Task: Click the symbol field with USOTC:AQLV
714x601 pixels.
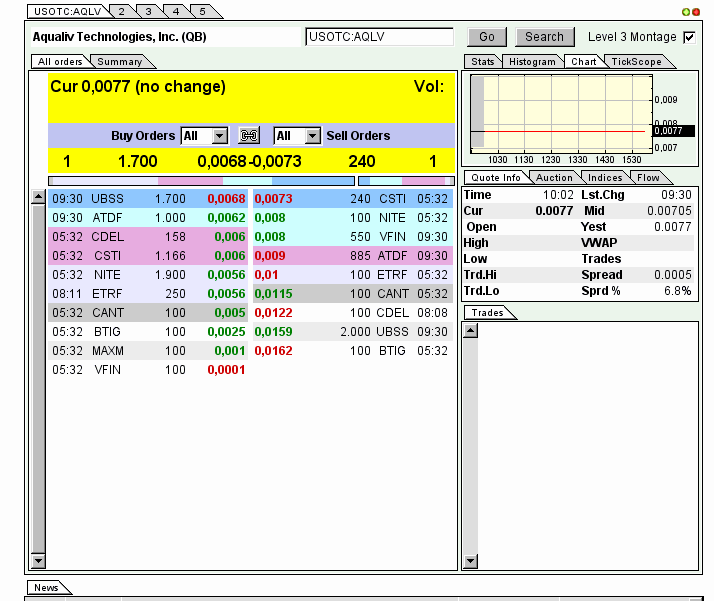Action: click(x=379, y=37)
